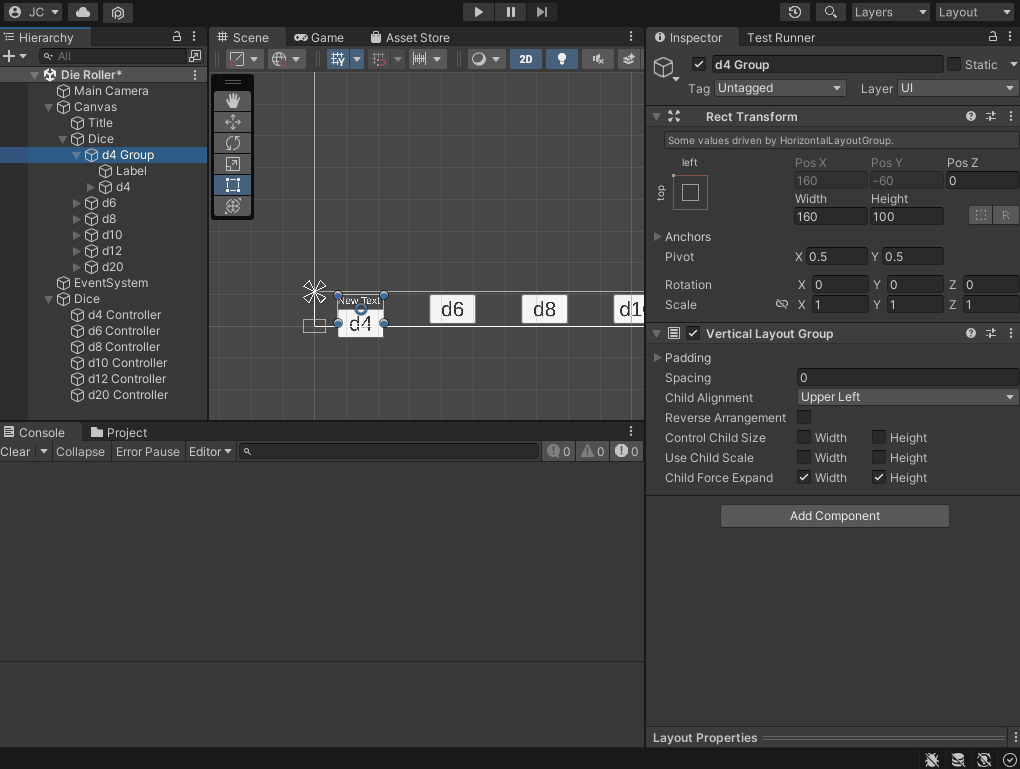The image size is (1020, 769).
Task: Switch to the Project tab
Action: (119, 433)
